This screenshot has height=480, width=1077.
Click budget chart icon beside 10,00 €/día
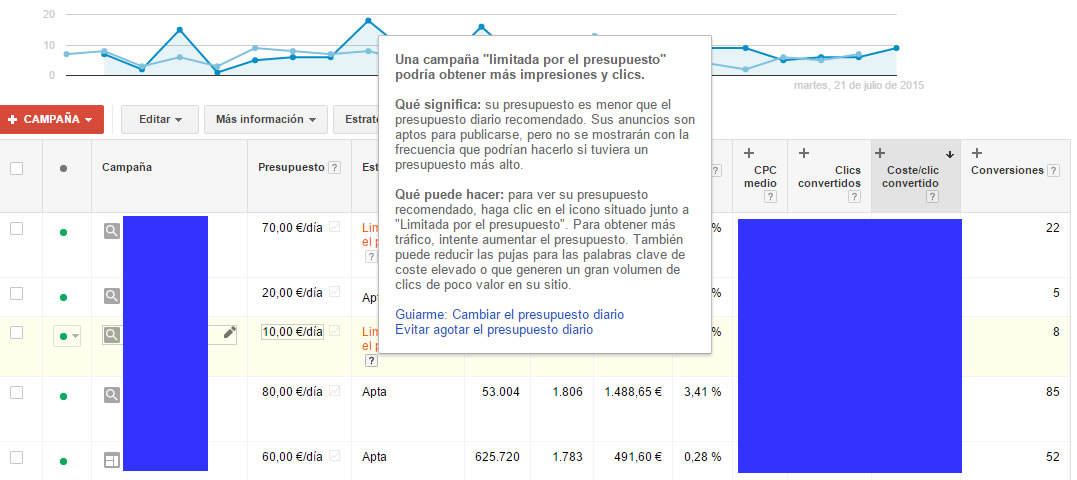pos(335,331)
